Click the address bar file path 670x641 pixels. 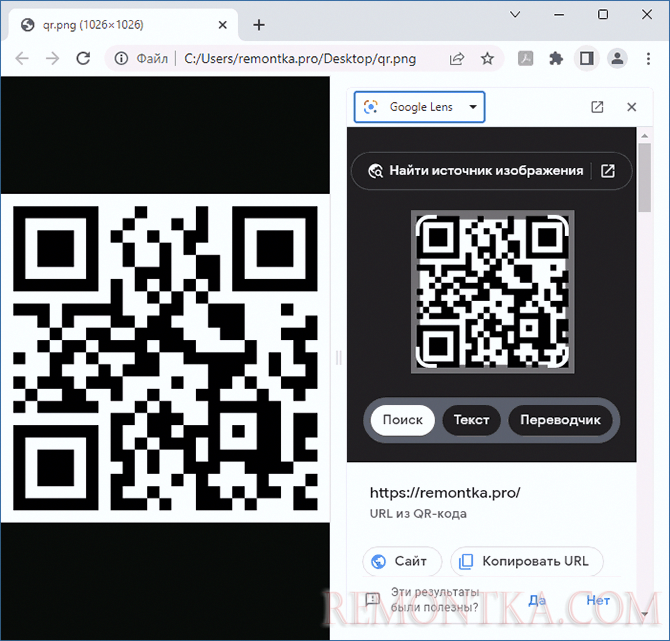(x=300, y=58)
